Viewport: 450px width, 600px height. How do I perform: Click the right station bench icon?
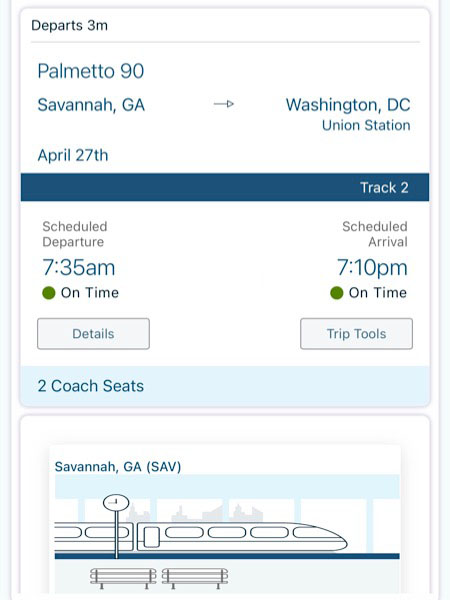(x=195, y=578)
